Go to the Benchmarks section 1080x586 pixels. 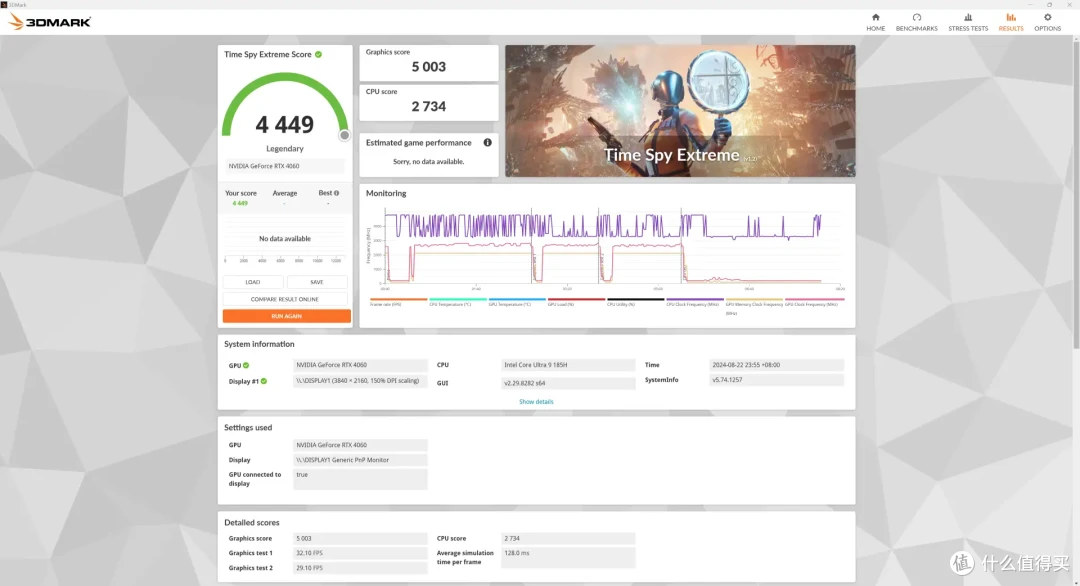click(916, 22)
